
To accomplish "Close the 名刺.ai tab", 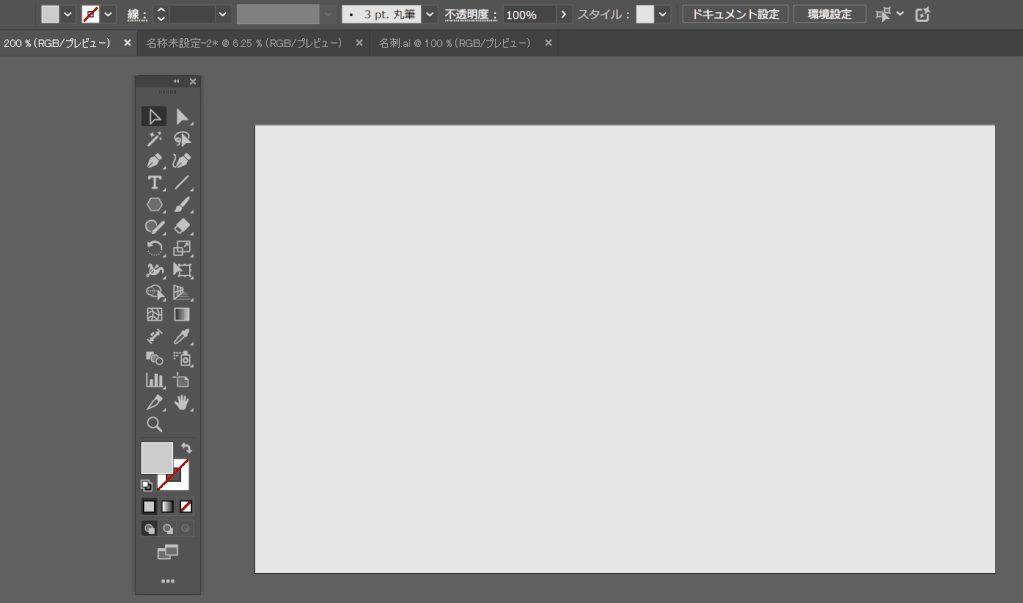I will pyautogui.click(x=548, y=43).
